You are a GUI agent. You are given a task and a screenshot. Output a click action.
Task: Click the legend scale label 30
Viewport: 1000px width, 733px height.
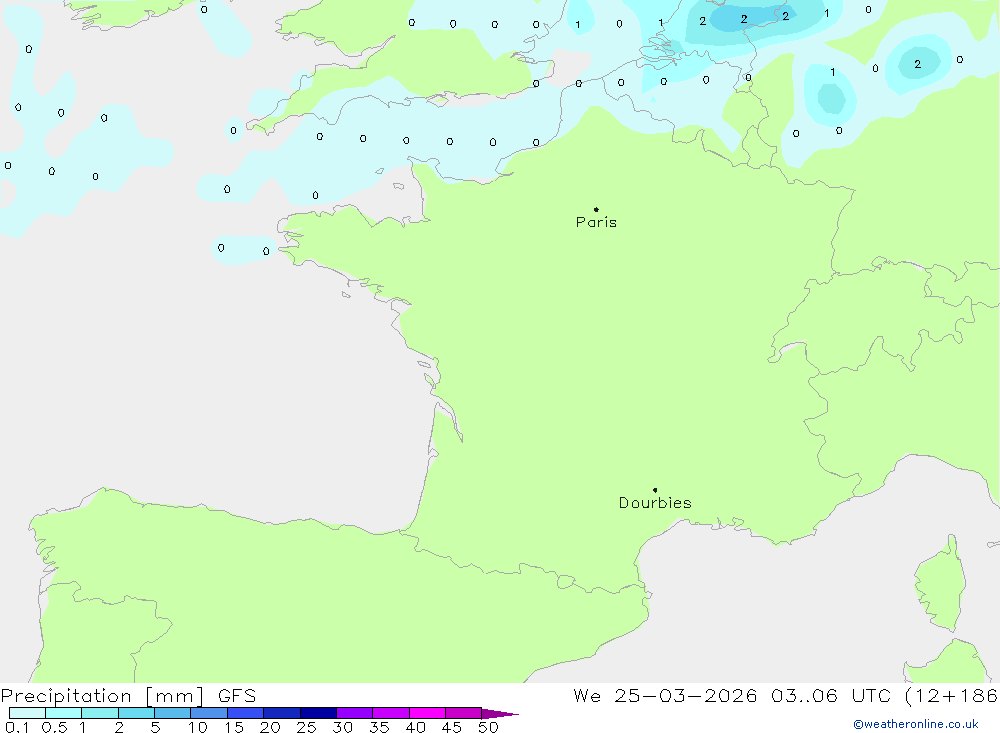(342, 727)
